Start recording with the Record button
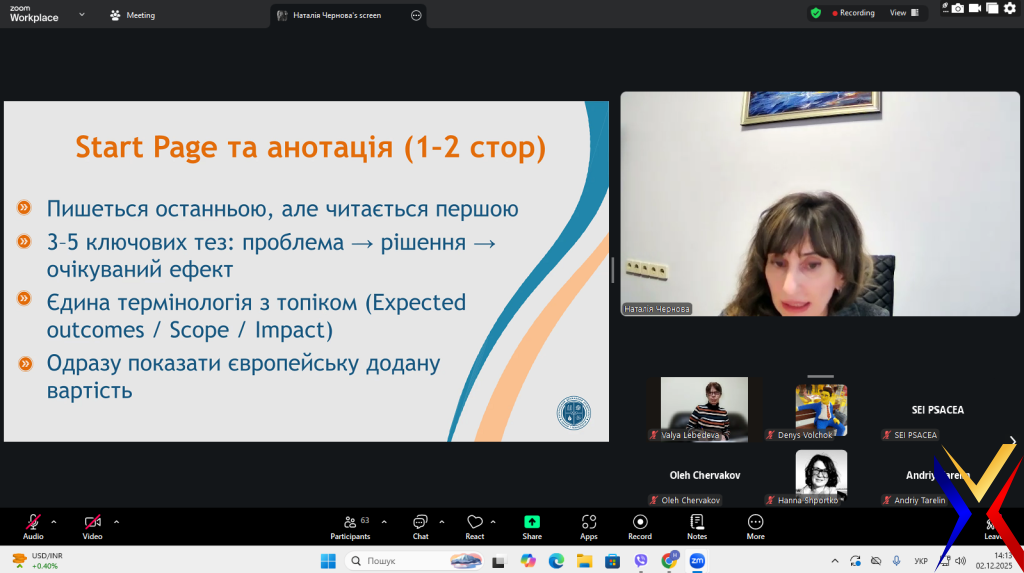Image resolution: width=1024 pixels, height=573 pixels. (x=640, y=526)
